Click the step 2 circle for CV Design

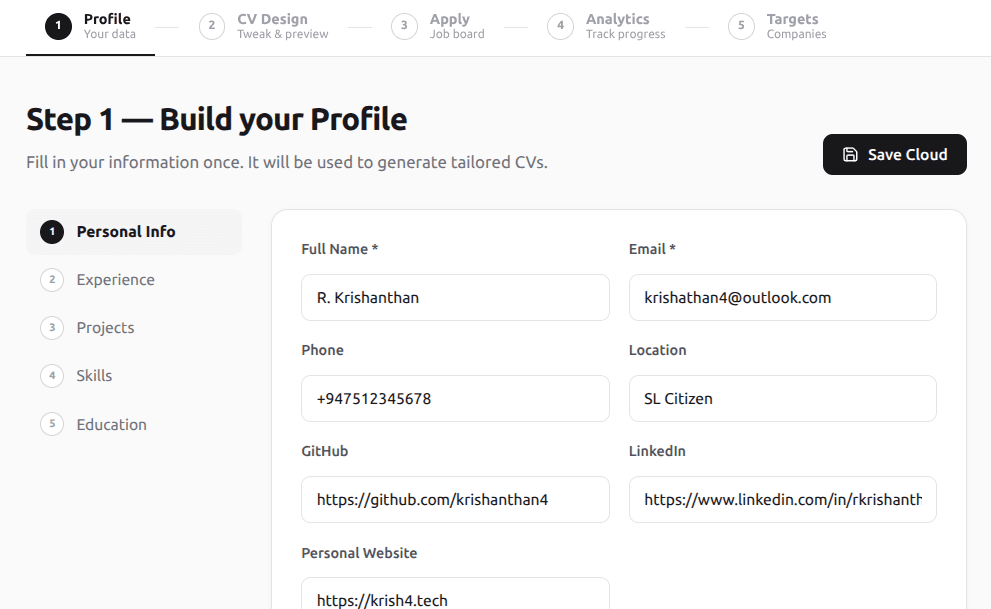click(212, 26)
